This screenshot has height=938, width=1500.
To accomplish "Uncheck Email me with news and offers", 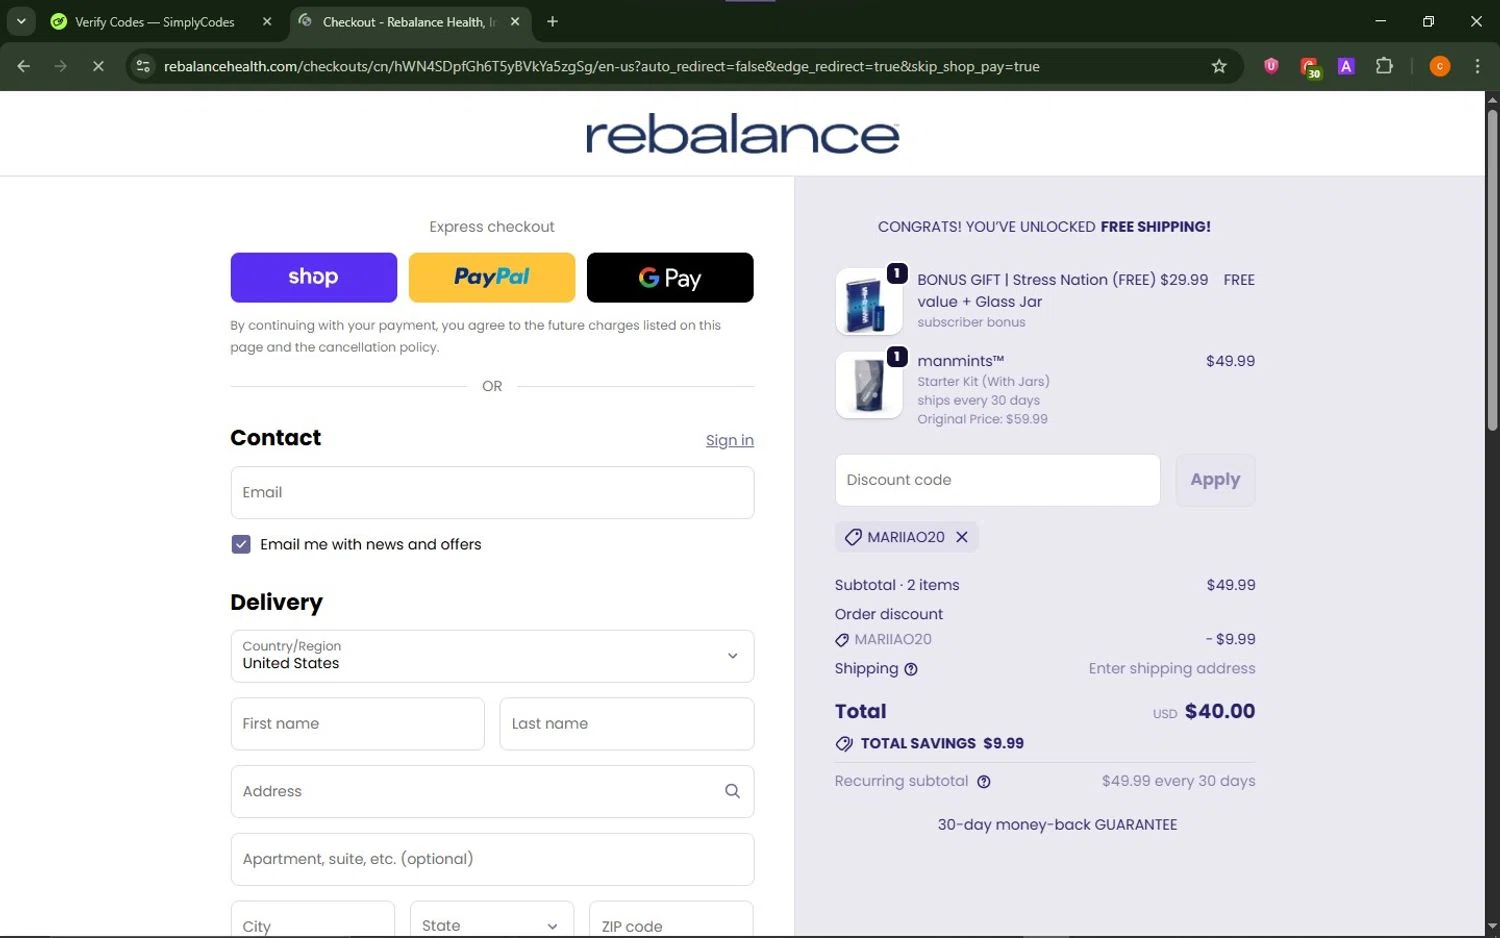I will click(x=241, y=544).
